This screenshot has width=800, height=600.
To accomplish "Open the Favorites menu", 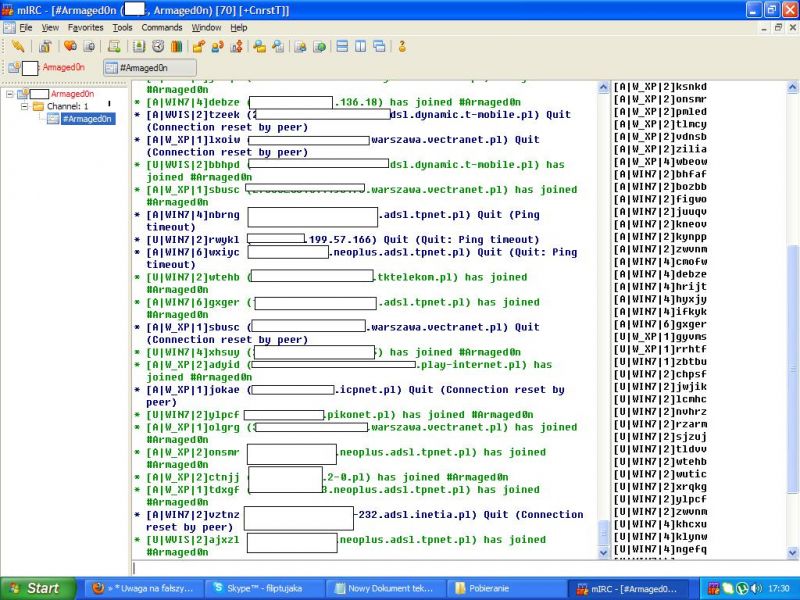I will coord(86,28).
